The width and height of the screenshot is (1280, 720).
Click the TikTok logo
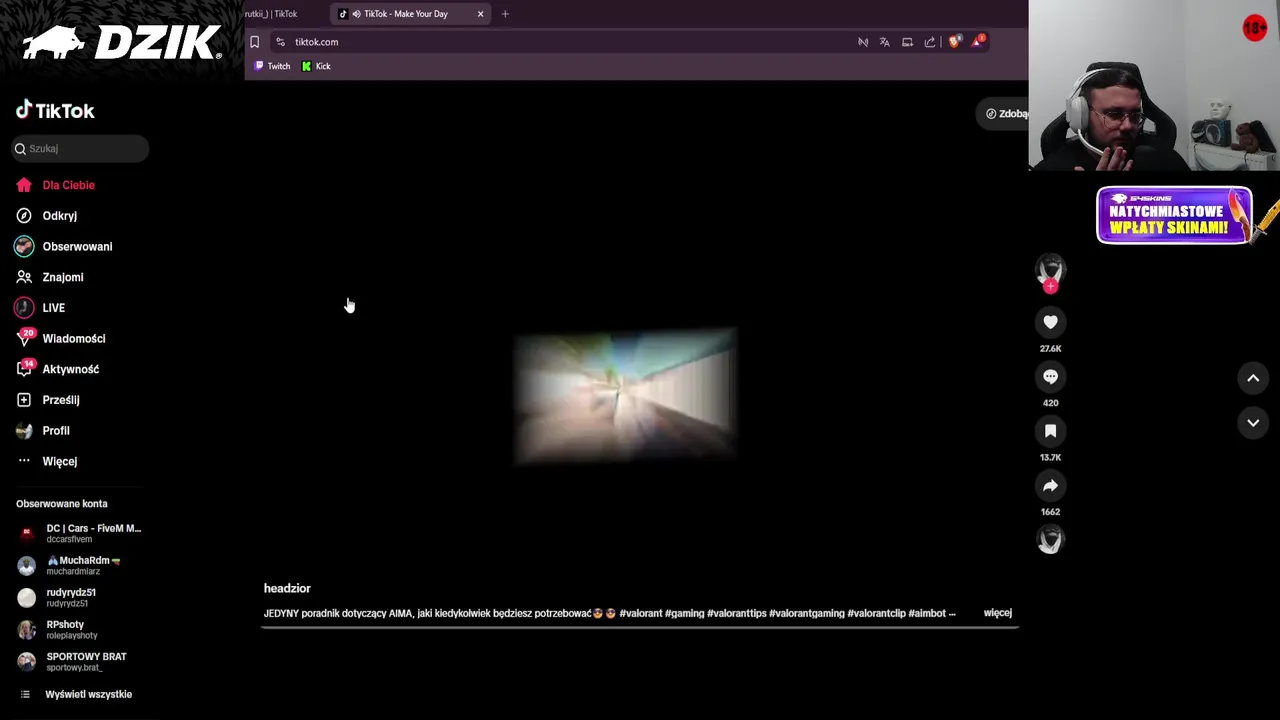click(55, 110)
